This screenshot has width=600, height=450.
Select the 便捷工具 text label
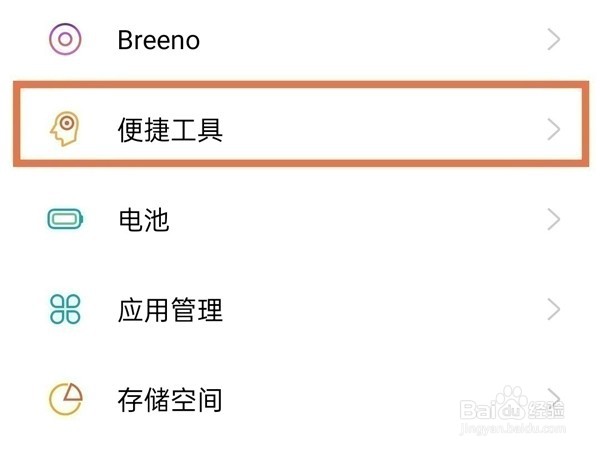click(170, 129)
